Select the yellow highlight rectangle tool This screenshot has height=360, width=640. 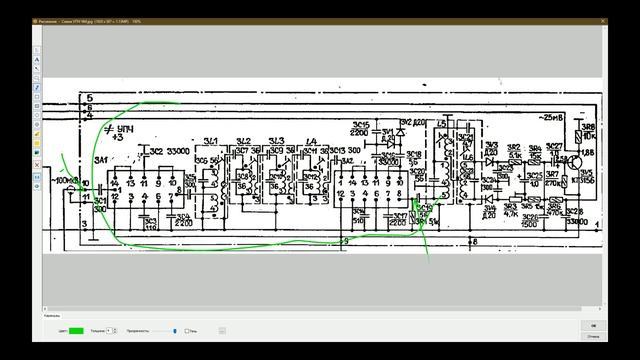click(x=37, y=143)
